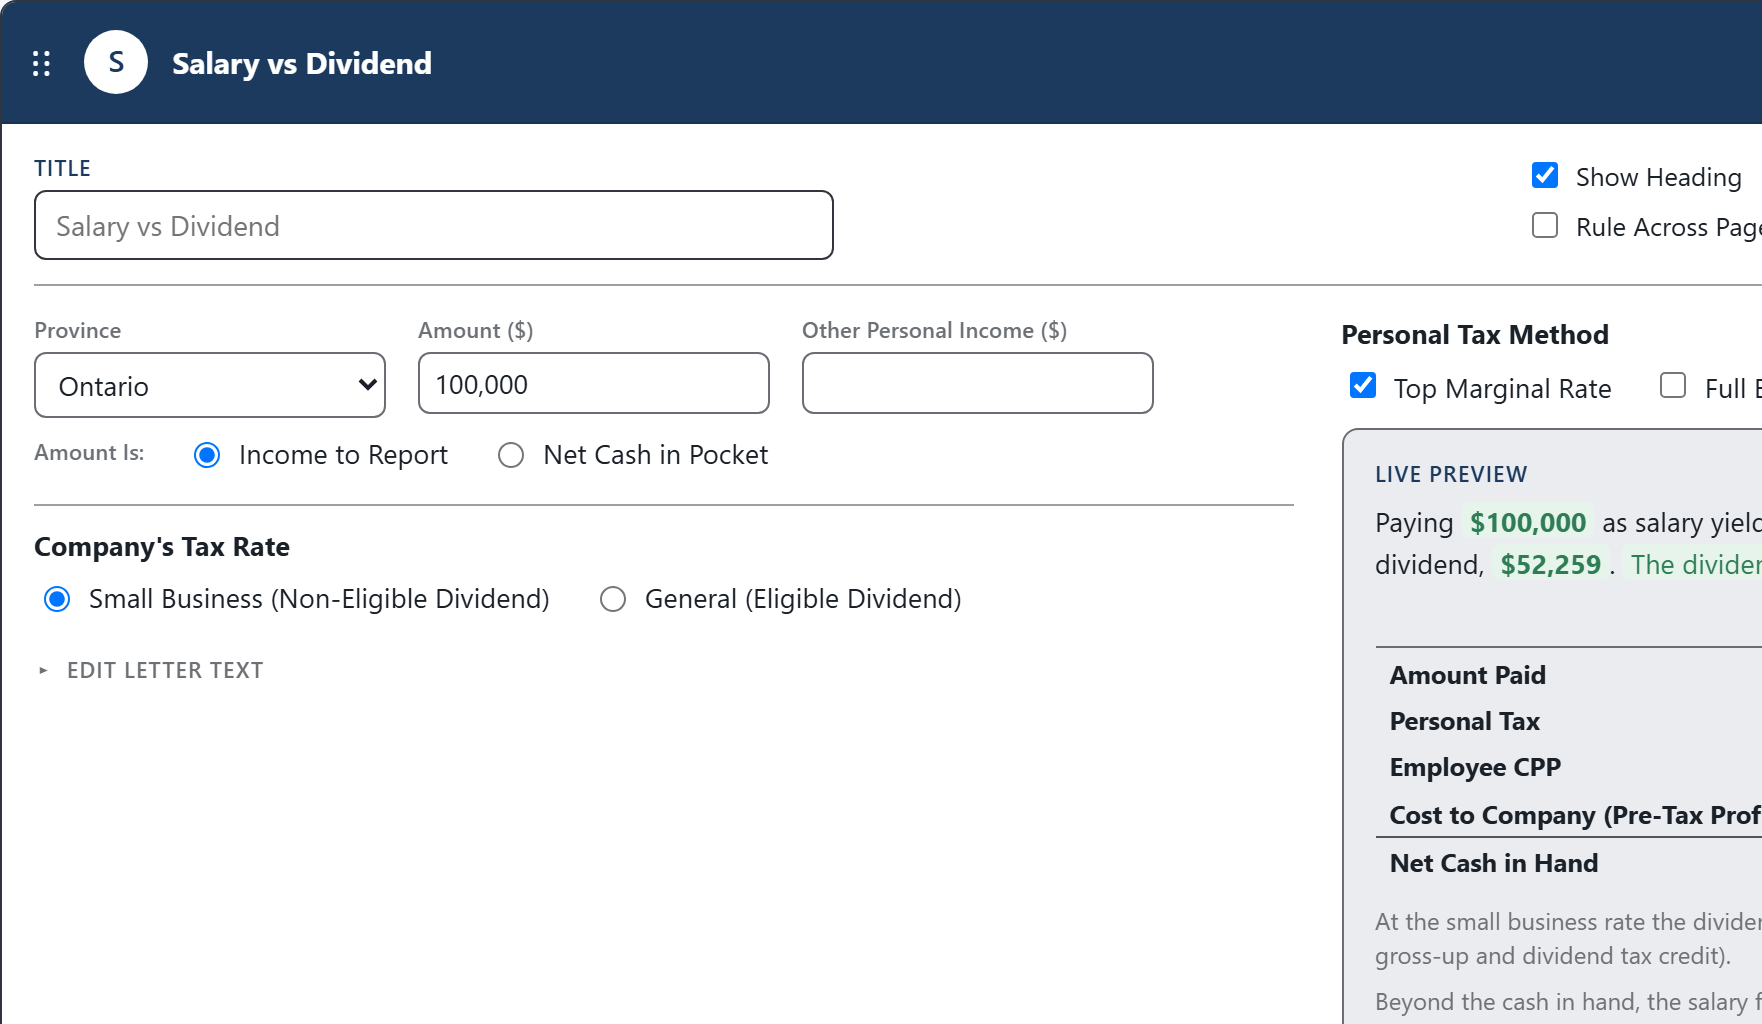Choose Small Business (Non-Eligible Dividend) option
This screenshot has height=1024, width=1762.
tap(57, 599)
